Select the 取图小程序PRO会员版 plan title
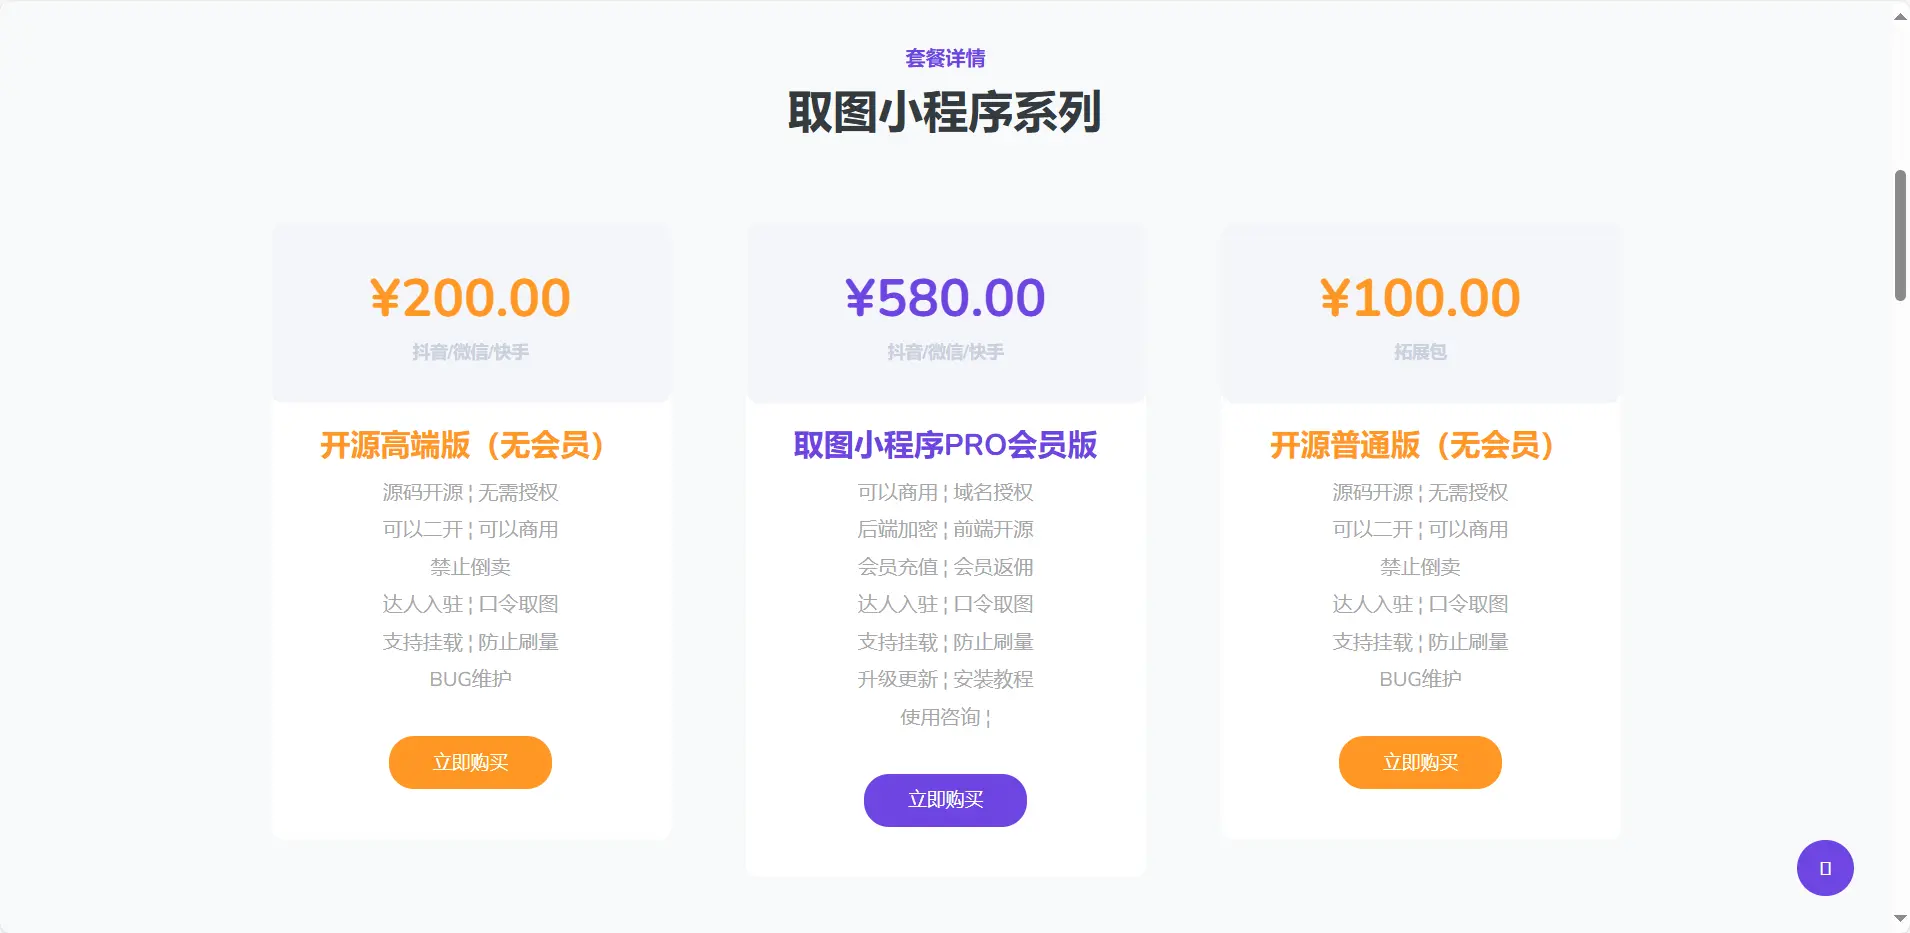The image size is (1910, 933). 945,447
